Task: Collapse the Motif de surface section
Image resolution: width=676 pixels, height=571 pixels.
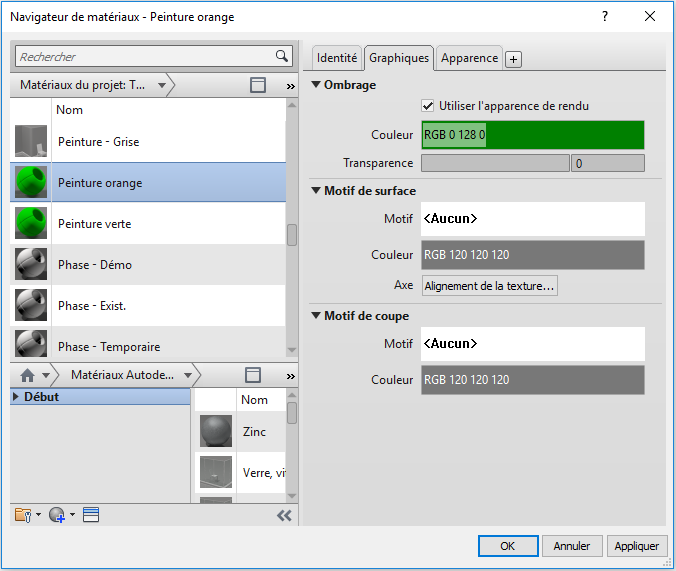Action: [316, 191]
